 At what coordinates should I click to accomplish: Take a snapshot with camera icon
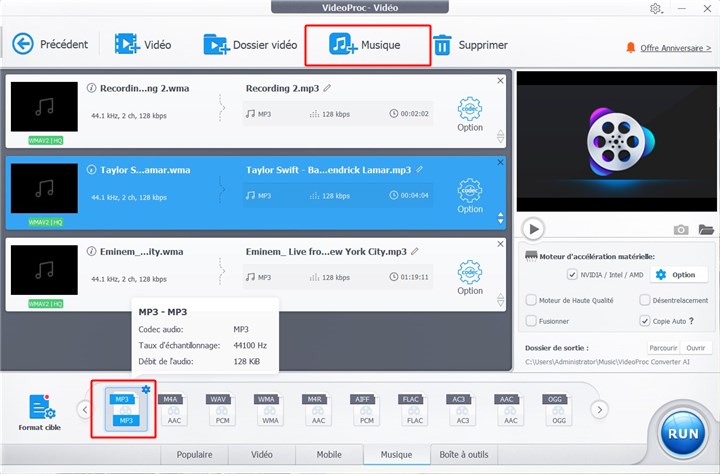tap(681, 229)
